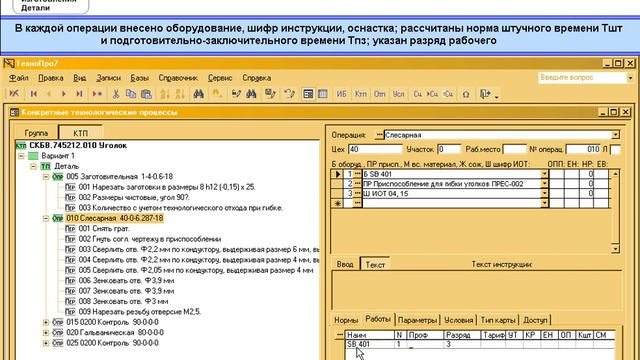Open dropdown of Ш ИОТ 04, 15 row

tap(544, 194)
